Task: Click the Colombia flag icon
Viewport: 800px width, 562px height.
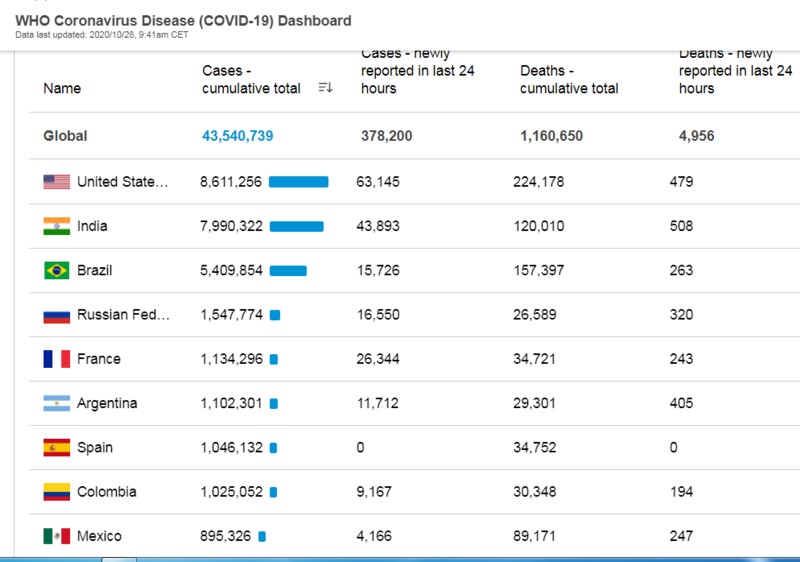Action: click(57, 492)
